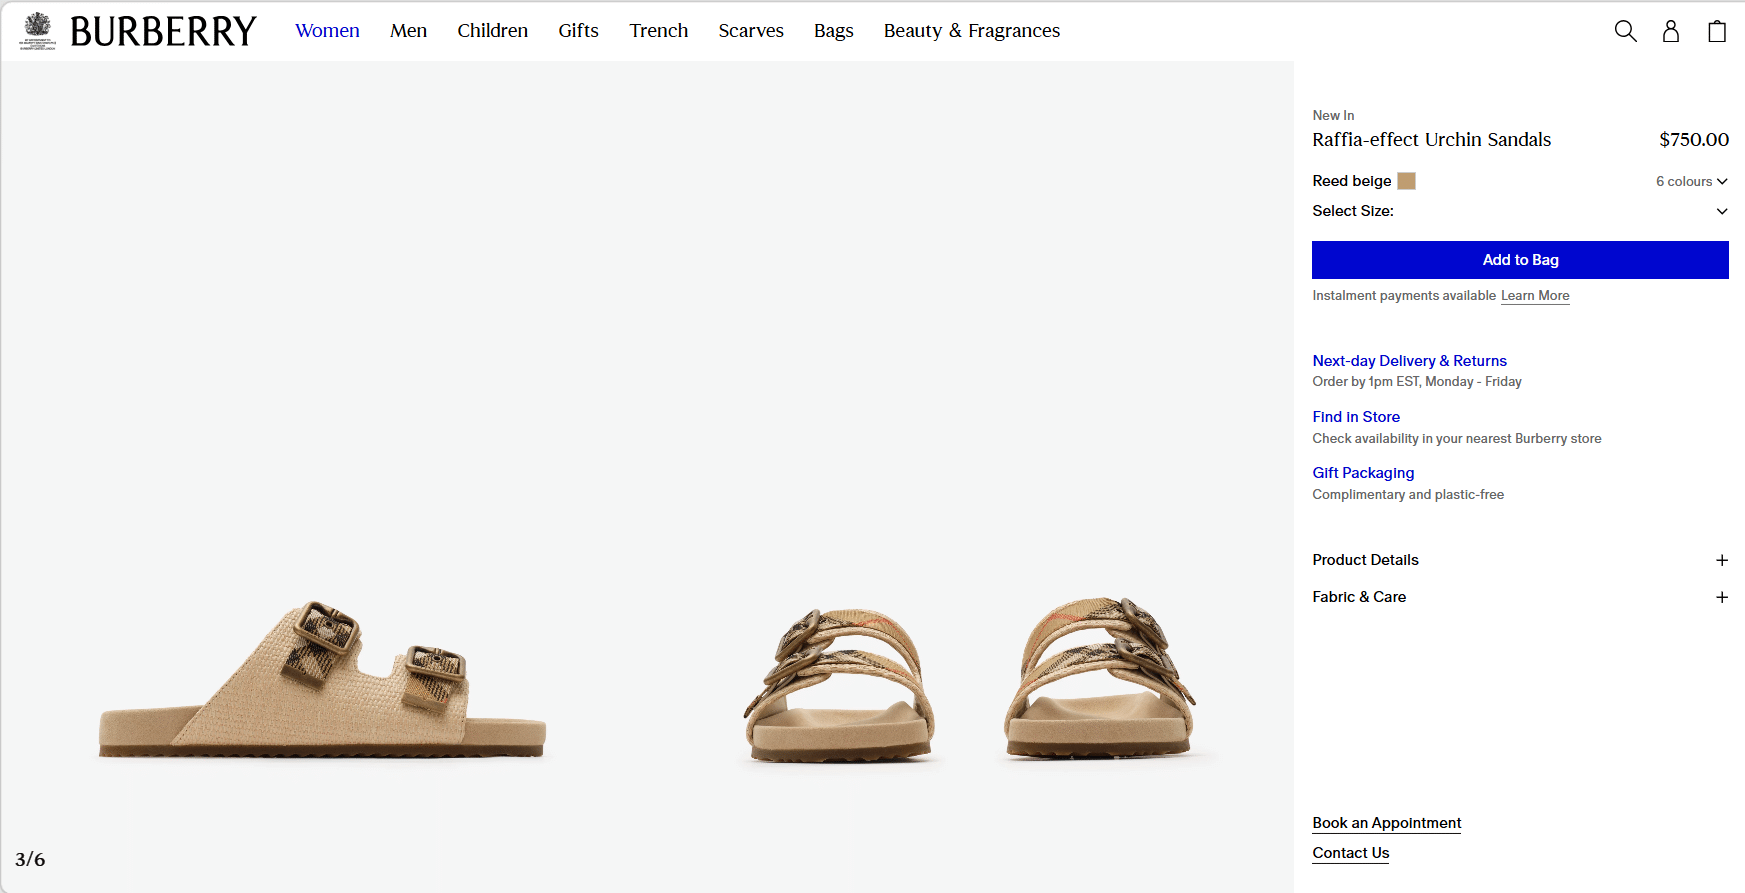Navigate to the Trench category

(658, 31)
